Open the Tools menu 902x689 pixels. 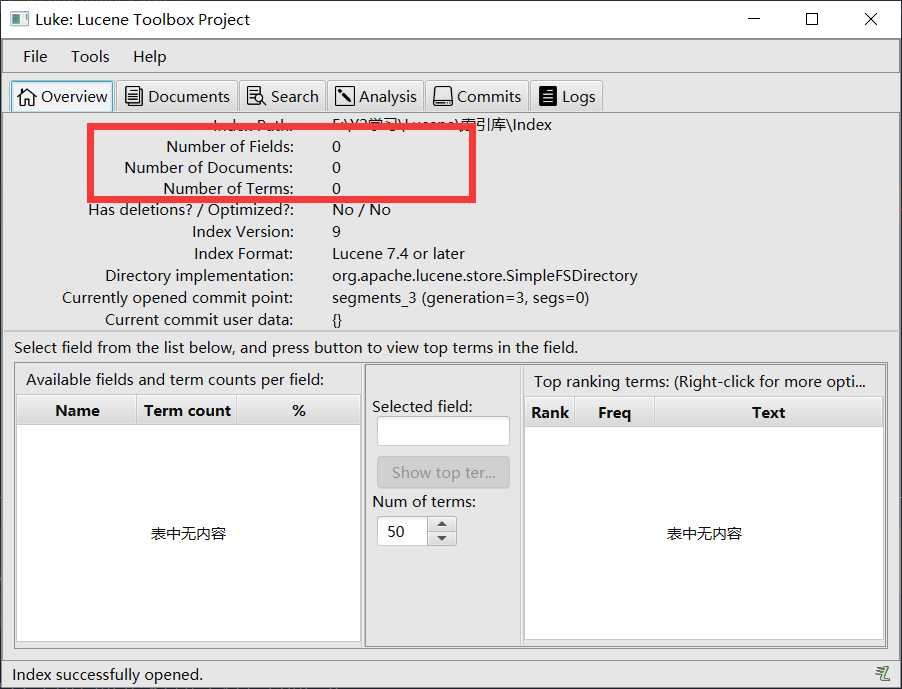(x=90, y=56)
